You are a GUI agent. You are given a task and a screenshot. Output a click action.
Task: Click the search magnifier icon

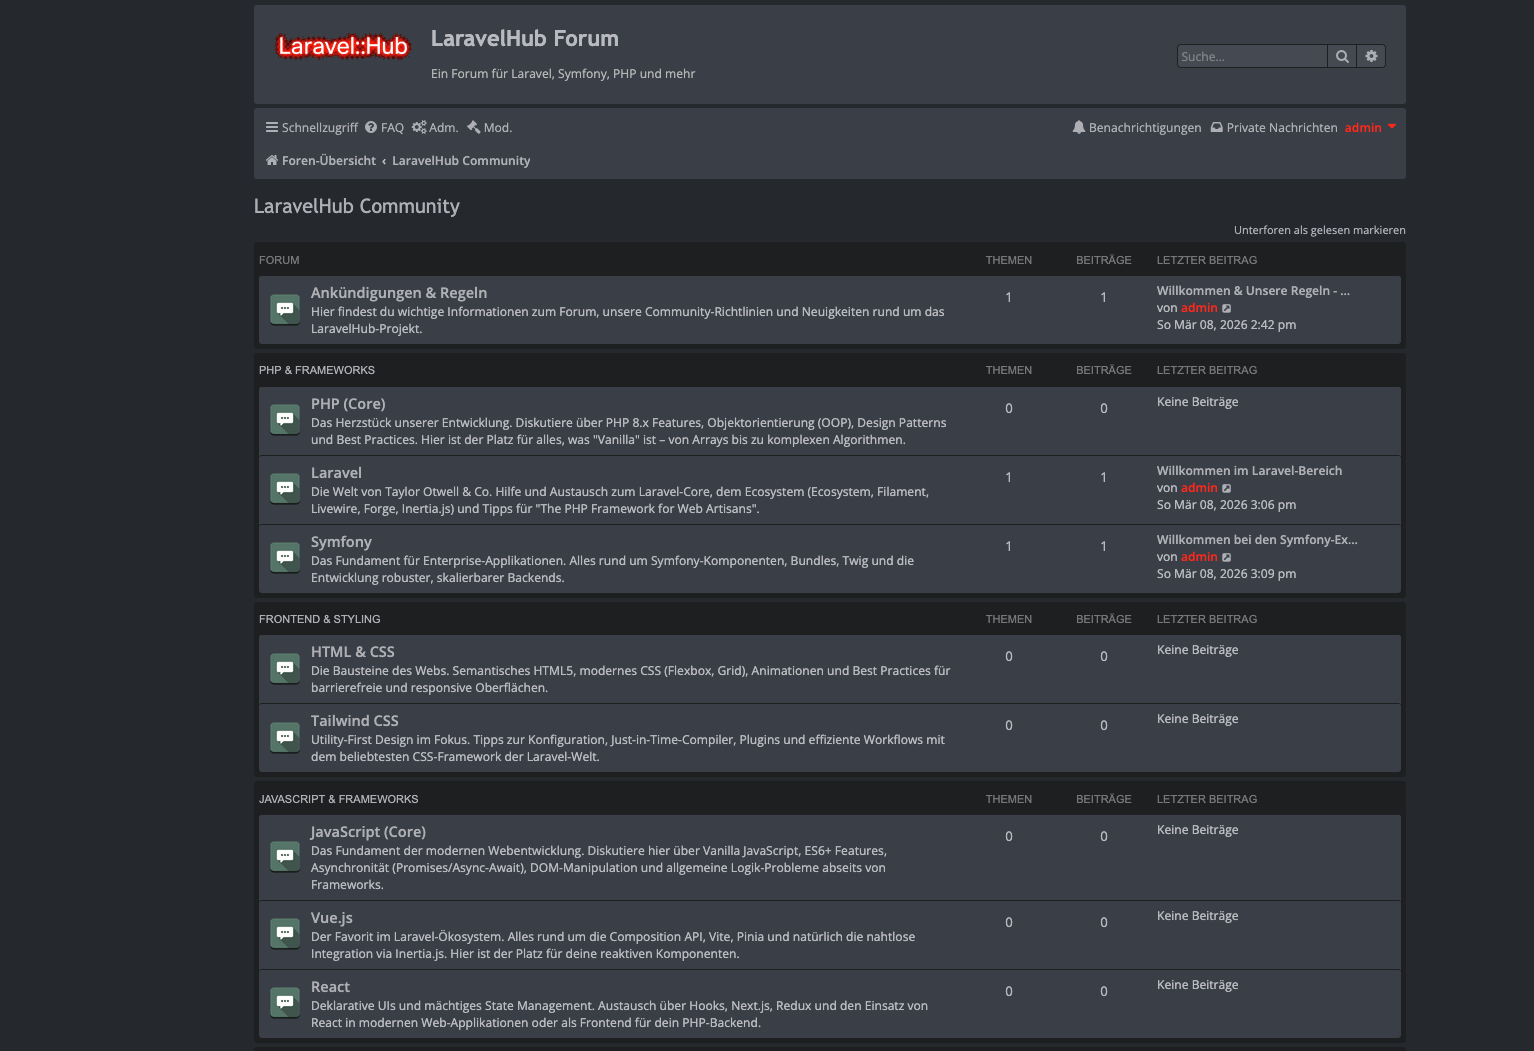(x=1342, y=56)
